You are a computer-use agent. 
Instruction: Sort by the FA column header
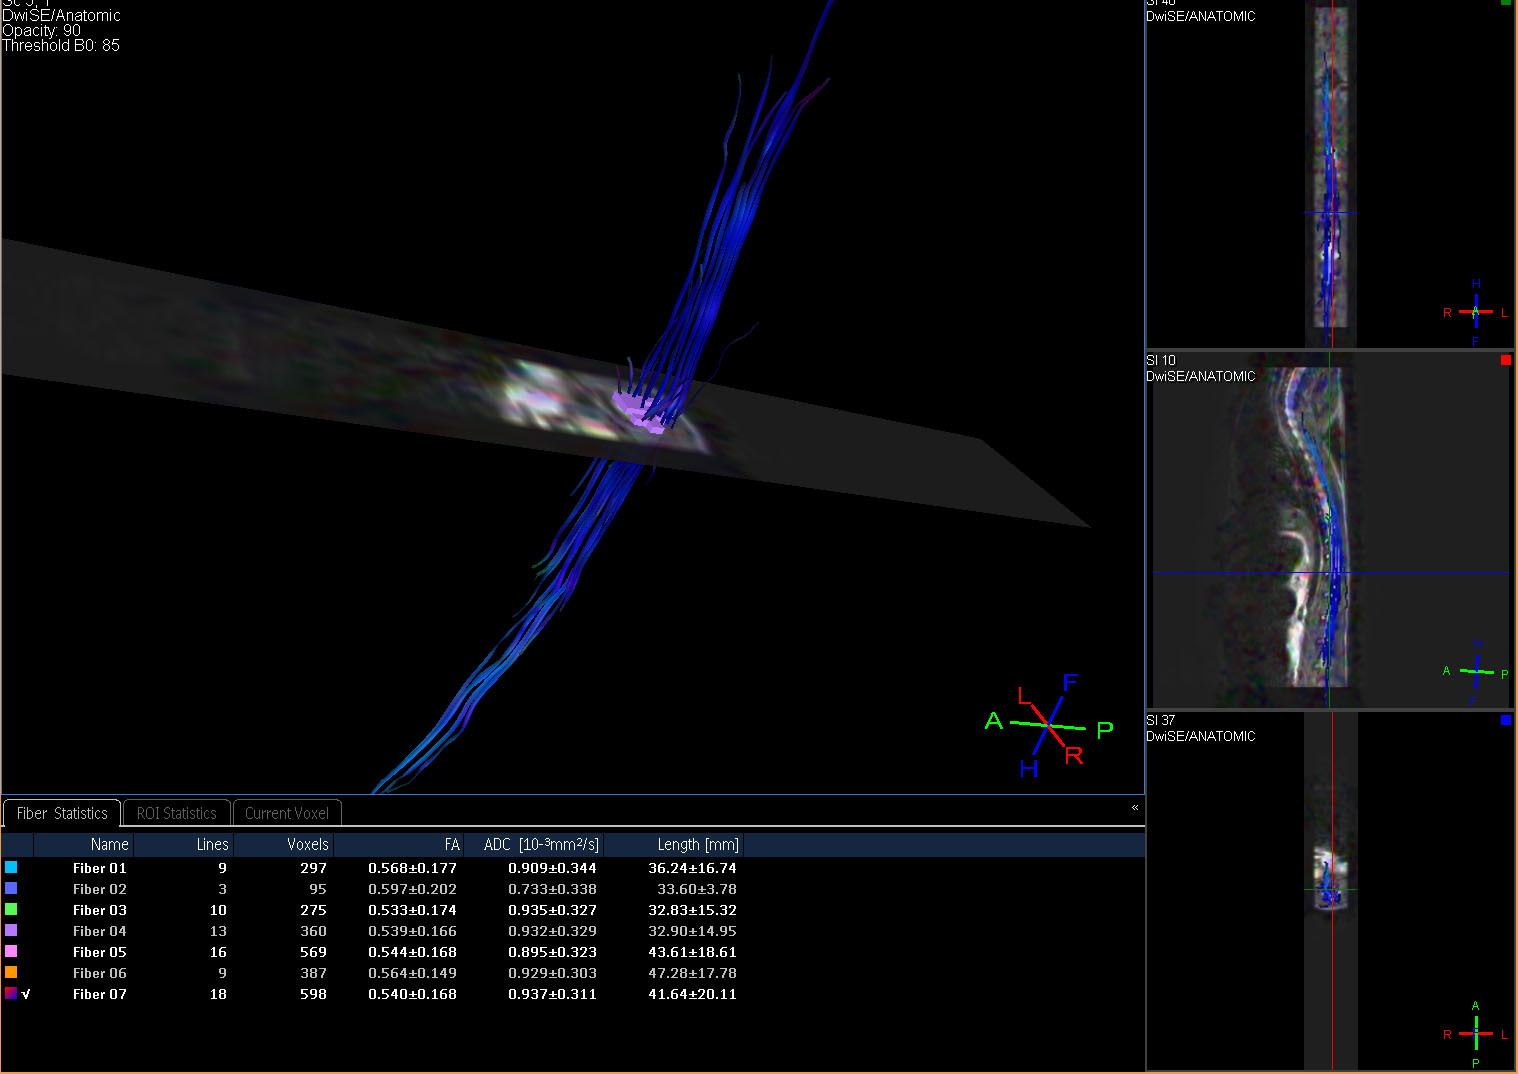tap(451, 845)
